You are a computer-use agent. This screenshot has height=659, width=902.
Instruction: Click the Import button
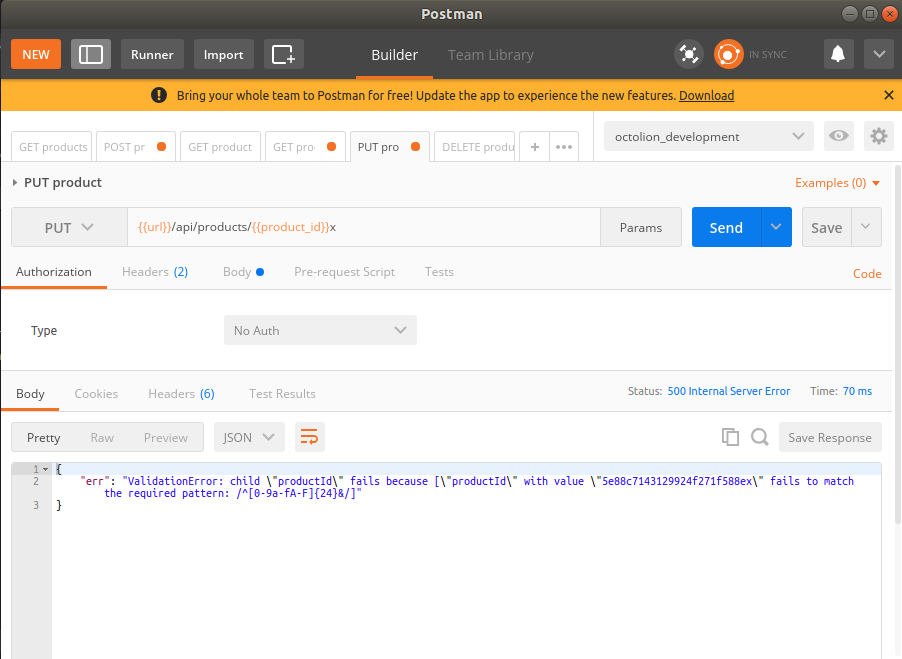coord(223,55)
